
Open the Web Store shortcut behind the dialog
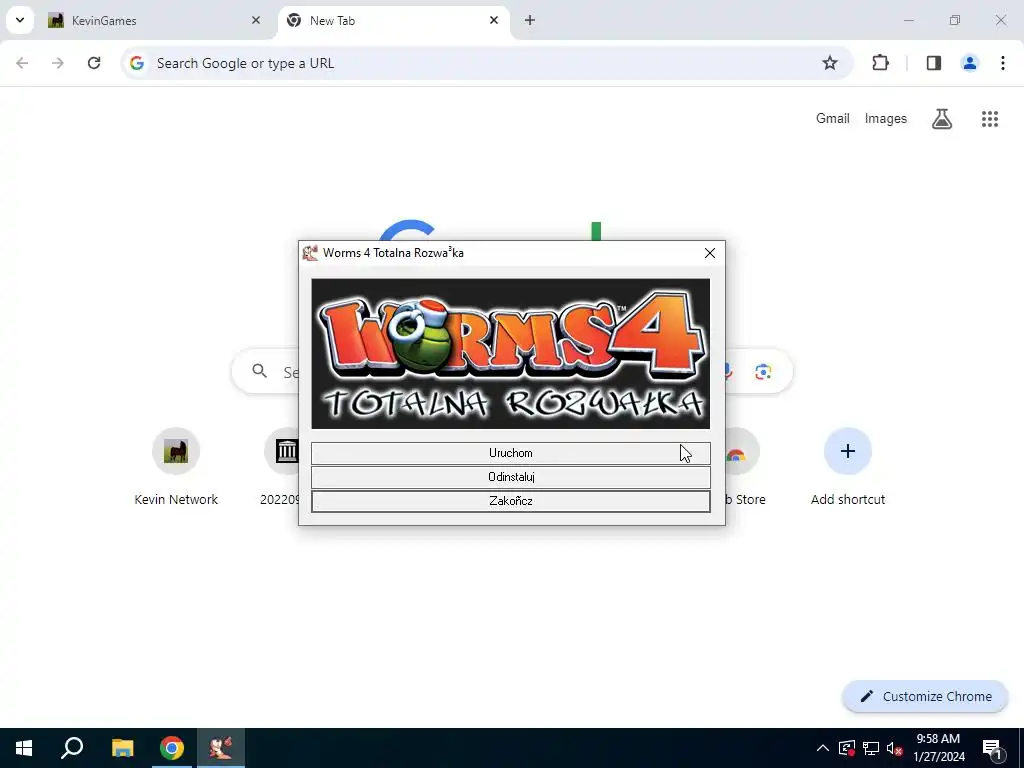coord(744,468)
